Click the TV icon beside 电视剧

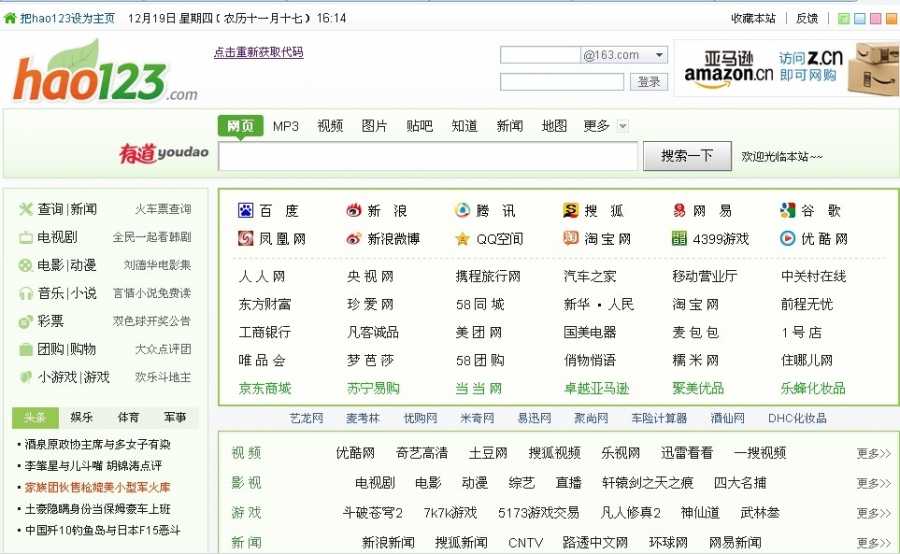pos(25,237)
